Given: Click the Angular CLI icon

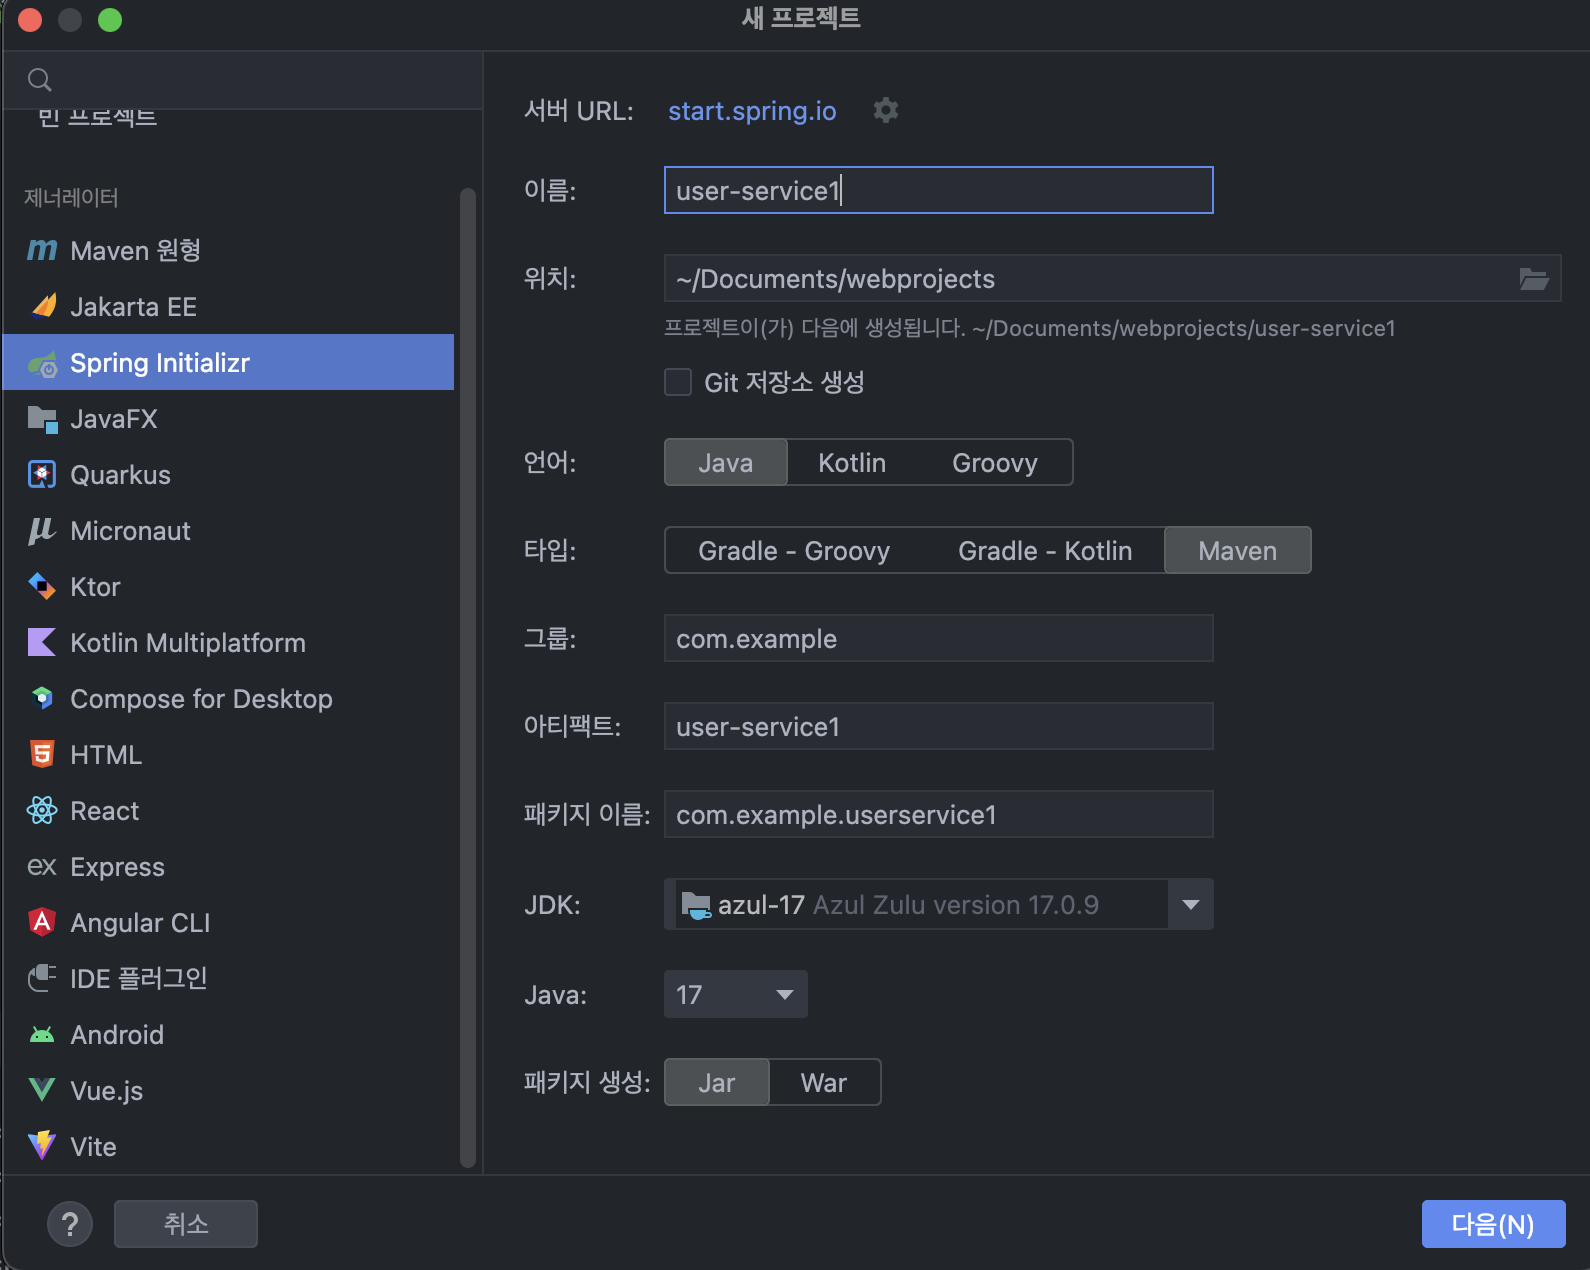Looking at the screenshot, I should (42, 922).
